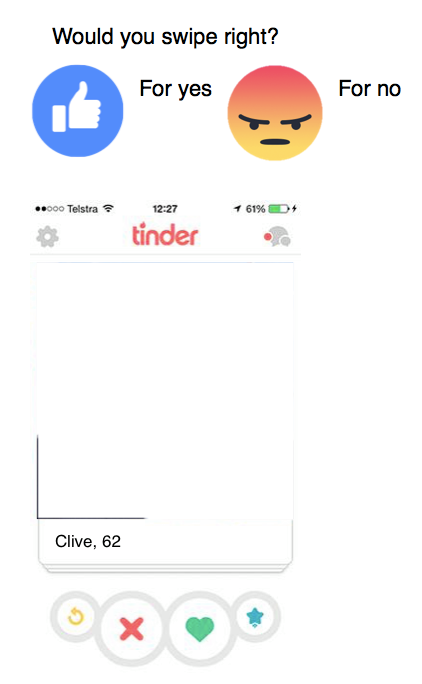Click the signal strength dots

(x=50, y=209)
